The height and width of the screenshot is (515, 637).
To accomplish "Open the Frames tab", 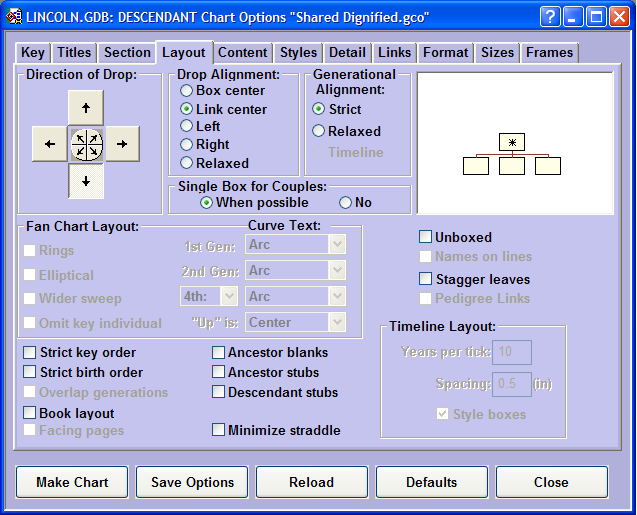I will (549, 53).
